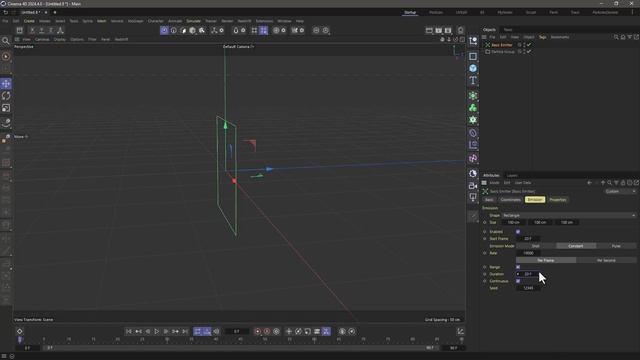Image resolution: width=640 pixels, height=360 pixels.
Task: Open the Create menu
Action: point(29,21)
